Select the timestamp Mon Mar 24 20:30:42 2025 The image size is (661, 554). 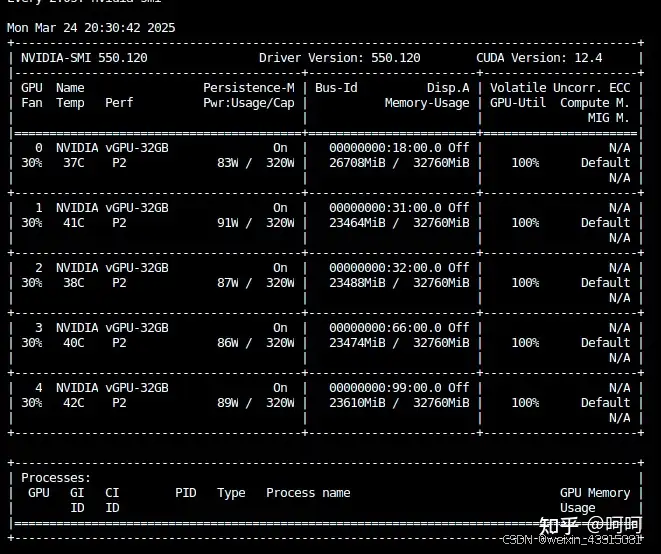pyautogui.click(x=91, y=28)
